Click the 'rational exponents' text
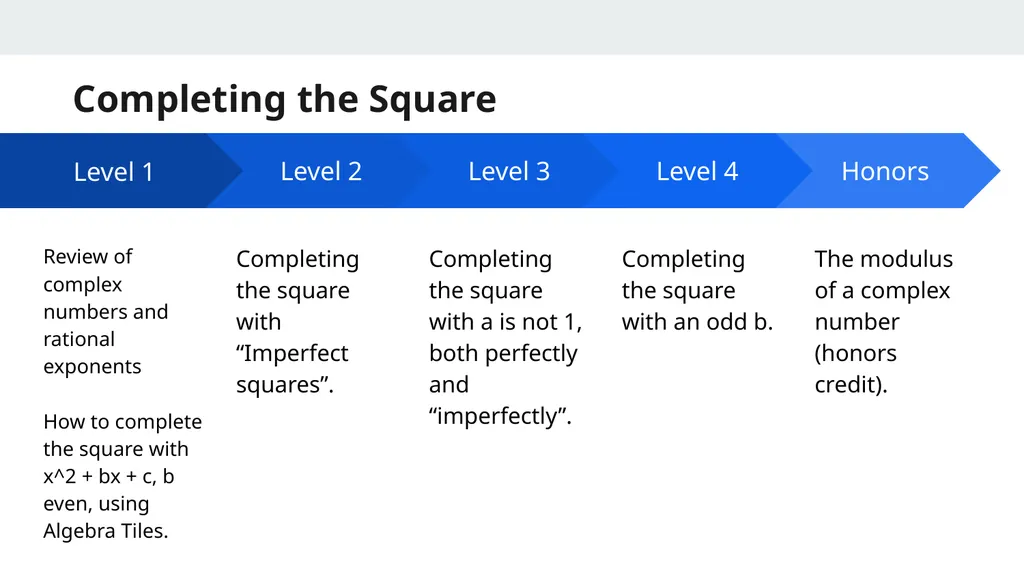 [x=92, y=353]
